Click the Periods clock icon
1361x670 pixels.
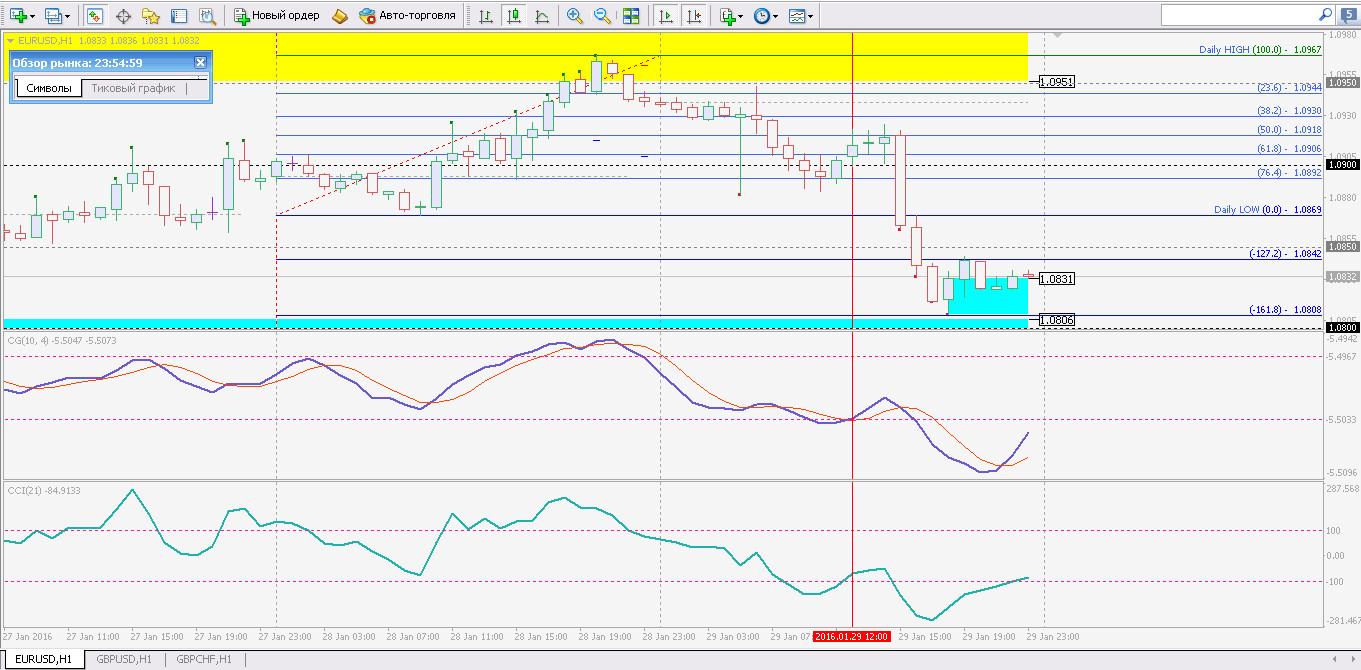point(761,16)
